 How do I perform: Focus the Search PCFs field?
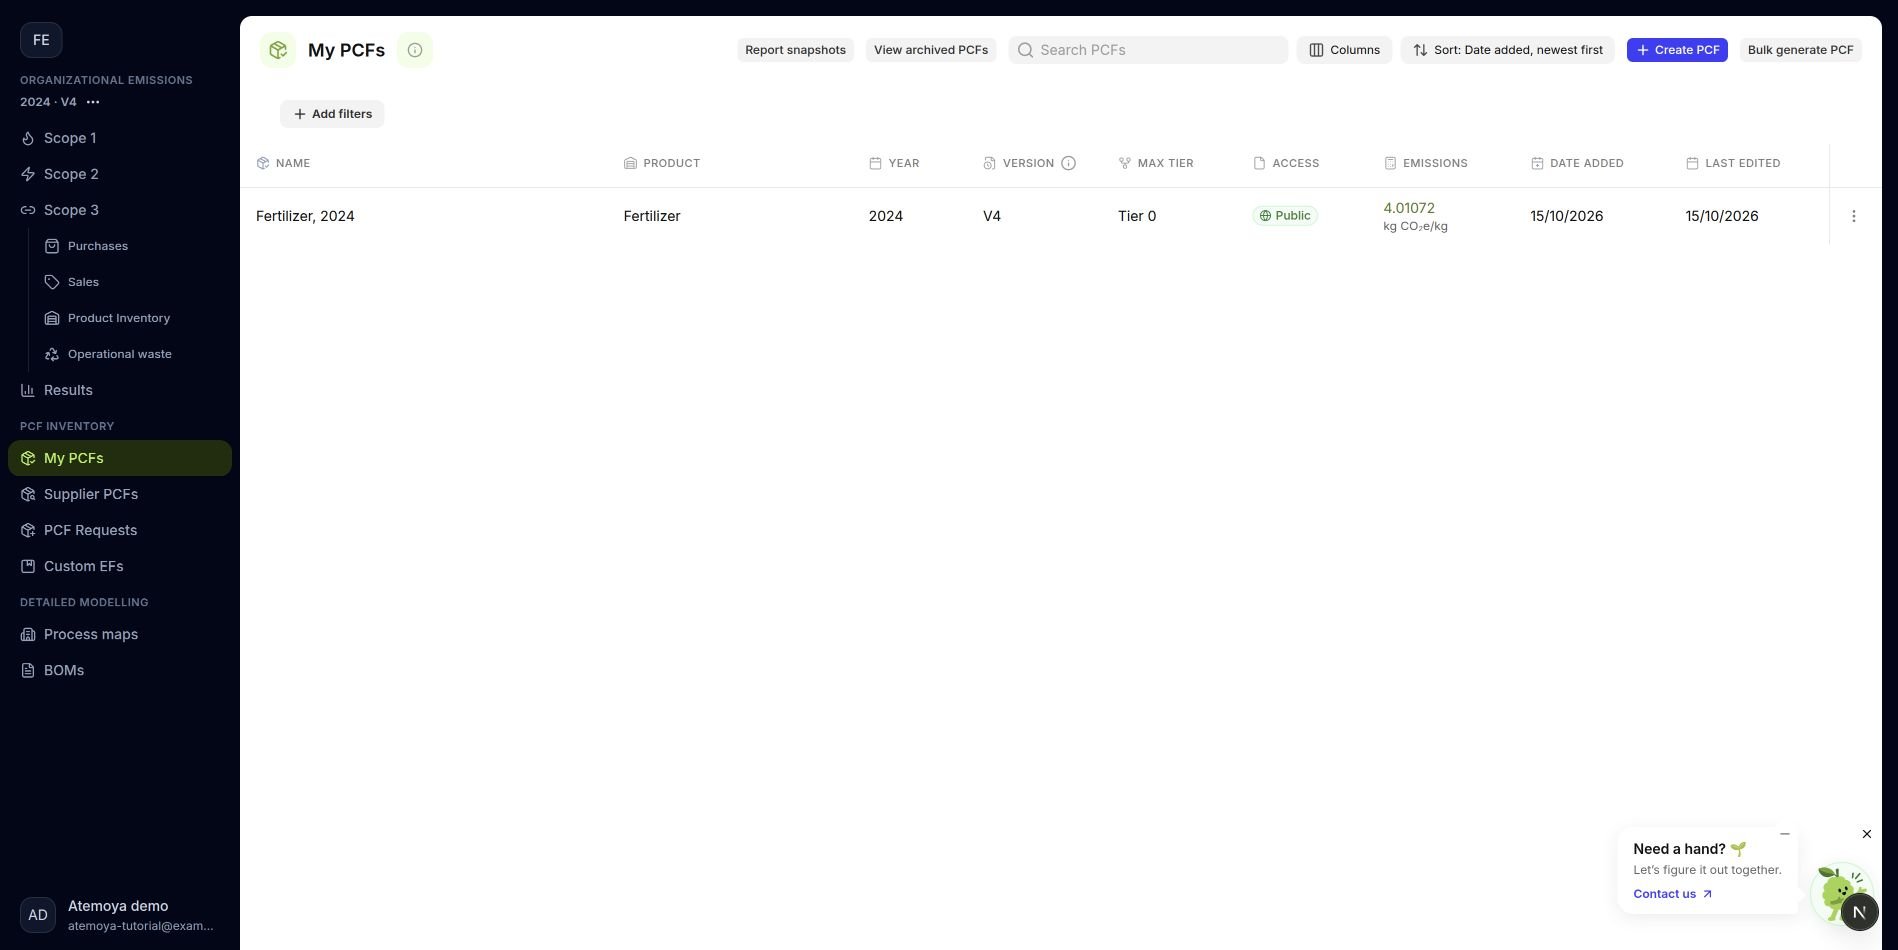pyautogui.click(x=1148, y=50)
